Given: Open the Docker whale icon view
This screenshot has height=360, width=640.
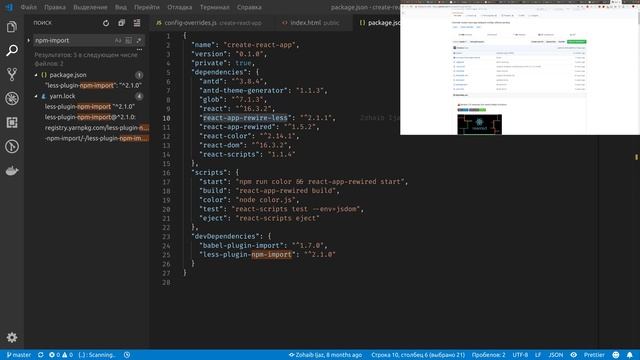Looking at the screenshot, I should point(12,171).
